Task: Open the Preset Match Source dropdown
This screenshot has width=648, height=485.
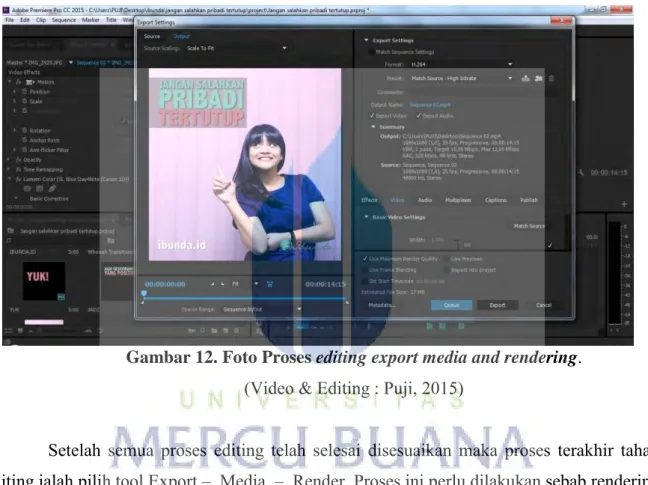Action: pyautogui.click(x=462, y=78)
